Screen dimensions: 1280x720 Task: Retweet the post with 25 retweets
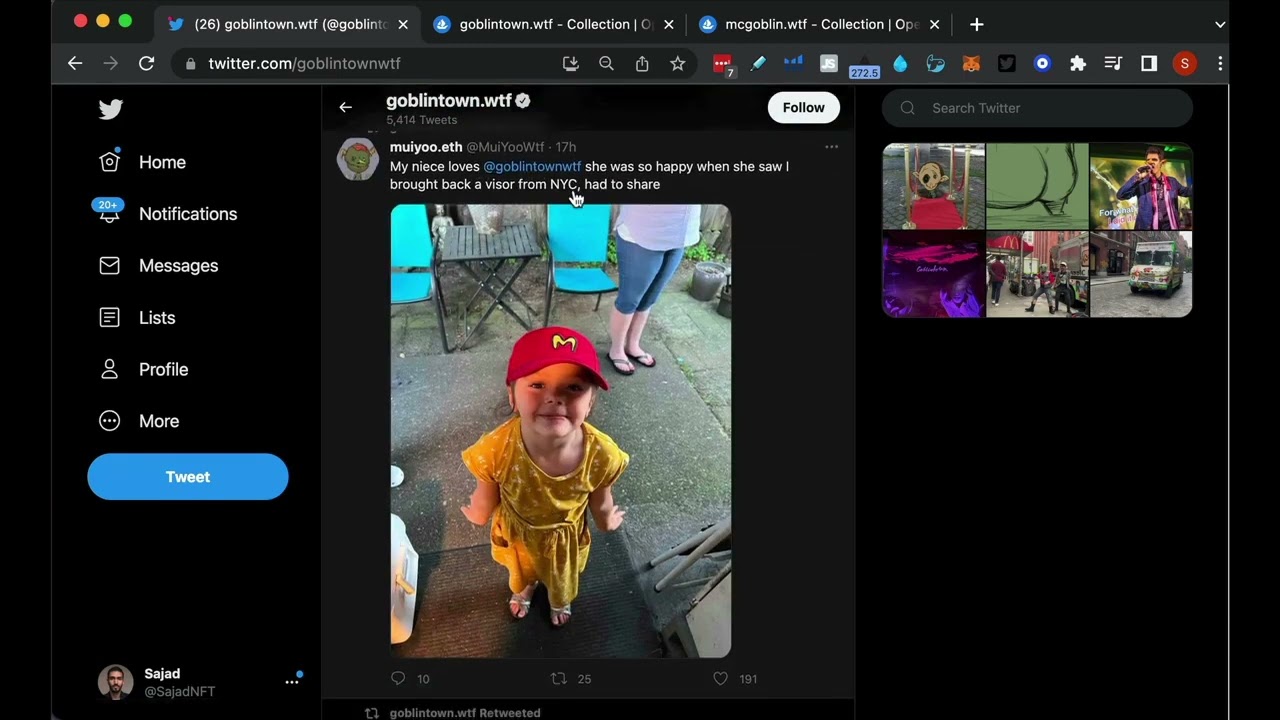[x=559, y=679]
